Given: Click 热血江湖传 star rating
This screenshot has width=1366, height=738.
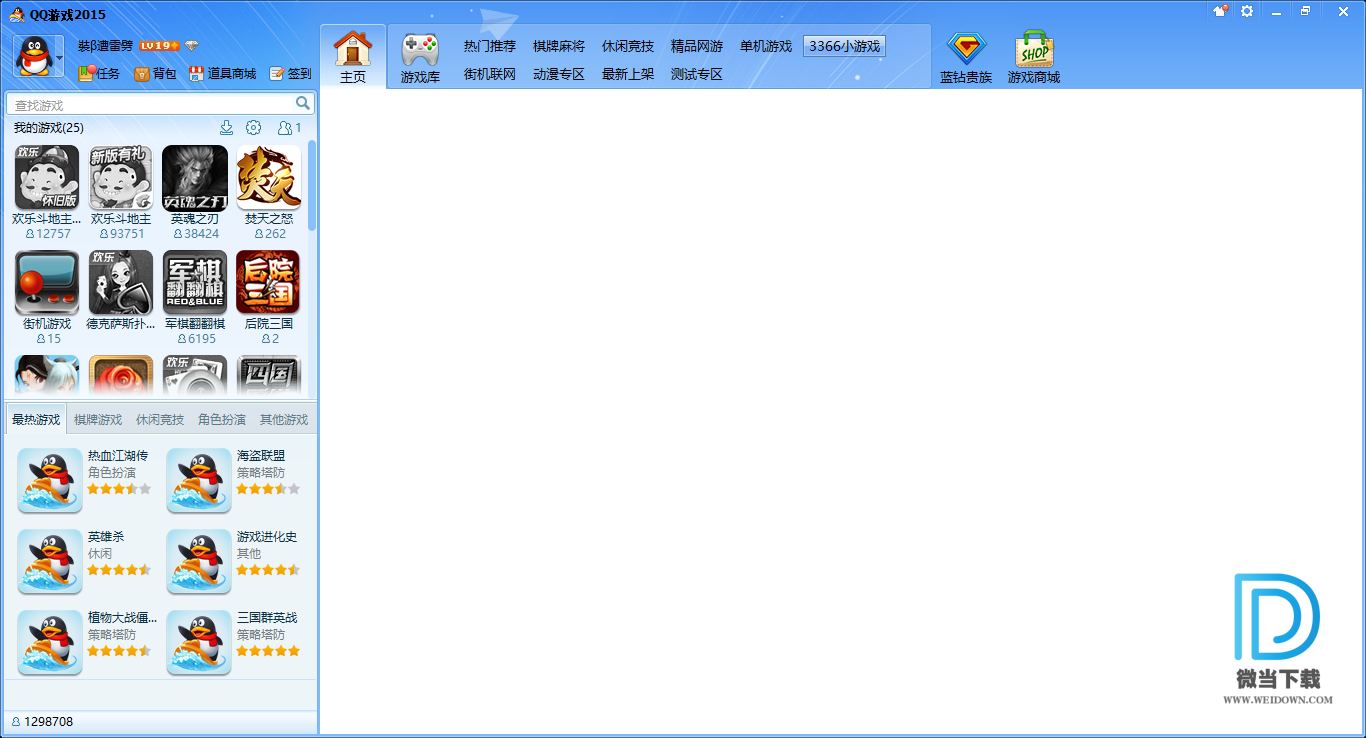Looking at the screenshot, I should (119, 489).
